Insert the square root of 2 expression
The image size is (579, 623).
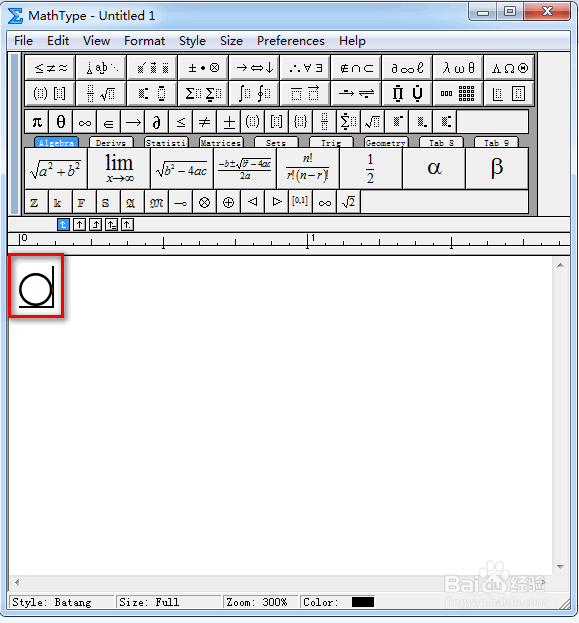pos(348,202)
